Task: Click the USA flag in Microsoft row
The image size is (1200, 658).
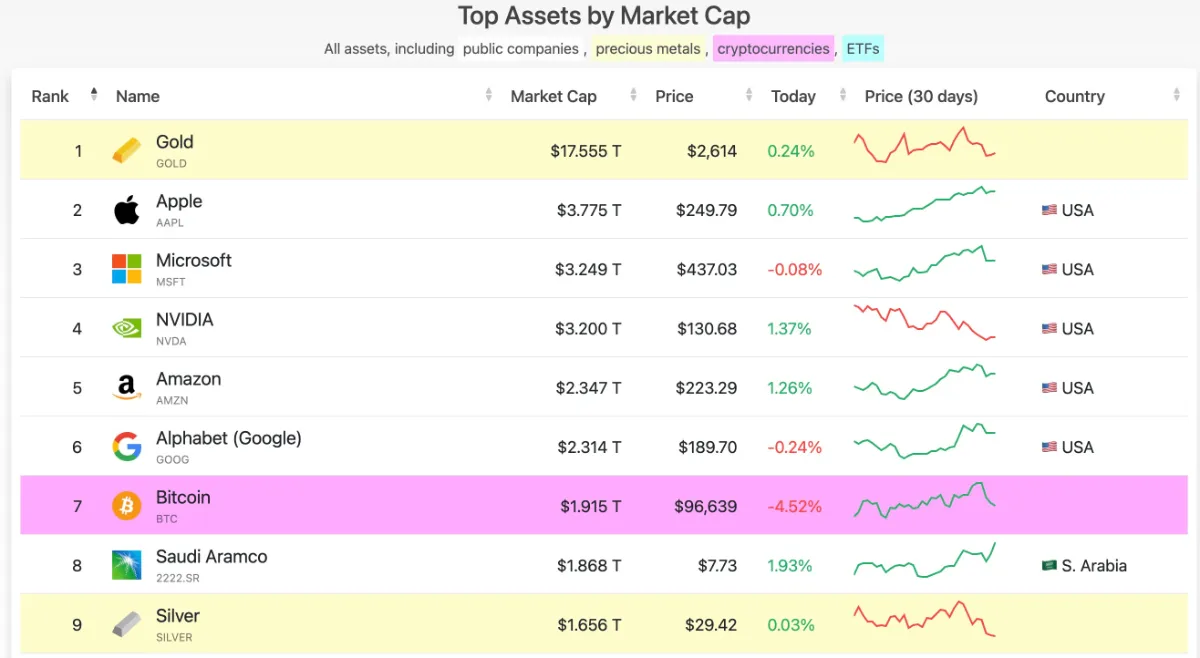Action: (1049, 269)
